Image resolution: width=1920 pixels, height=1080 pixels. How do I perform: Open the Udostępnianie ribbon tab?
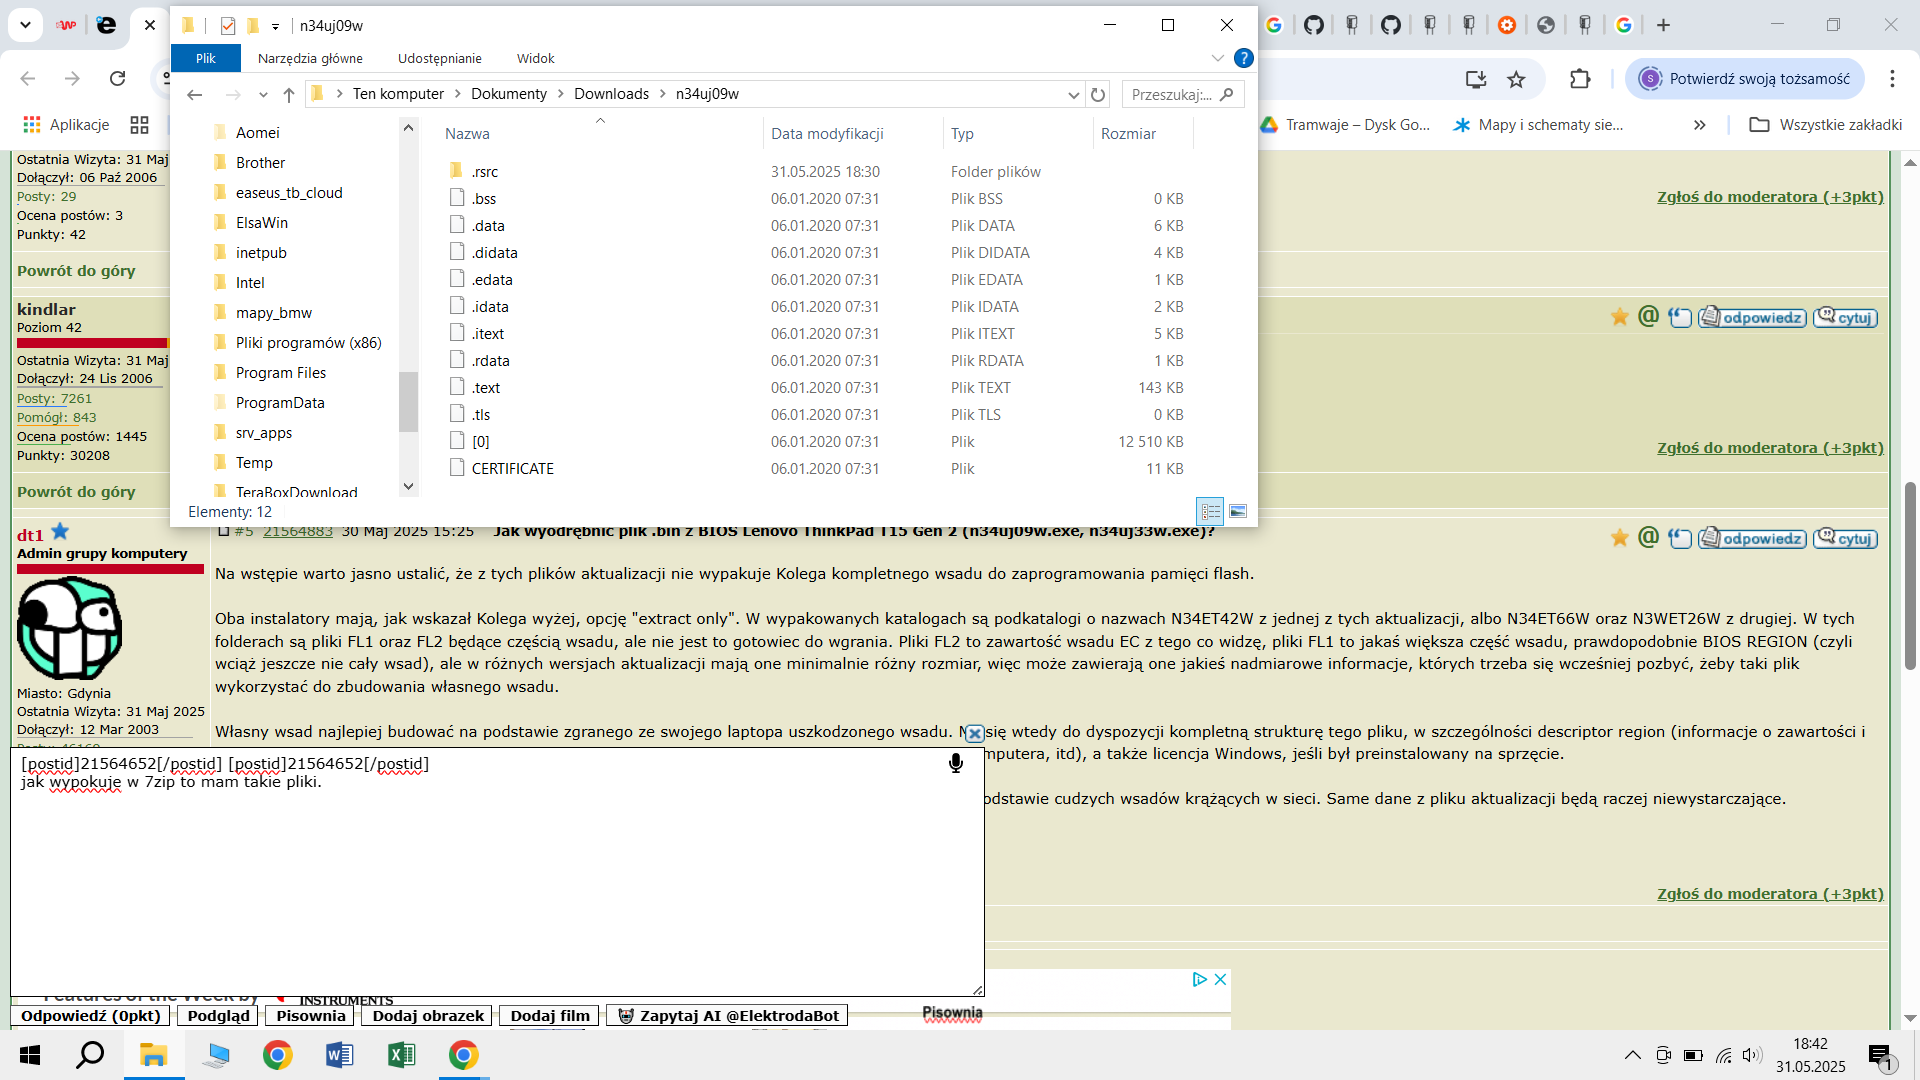[x=440, y=58]
